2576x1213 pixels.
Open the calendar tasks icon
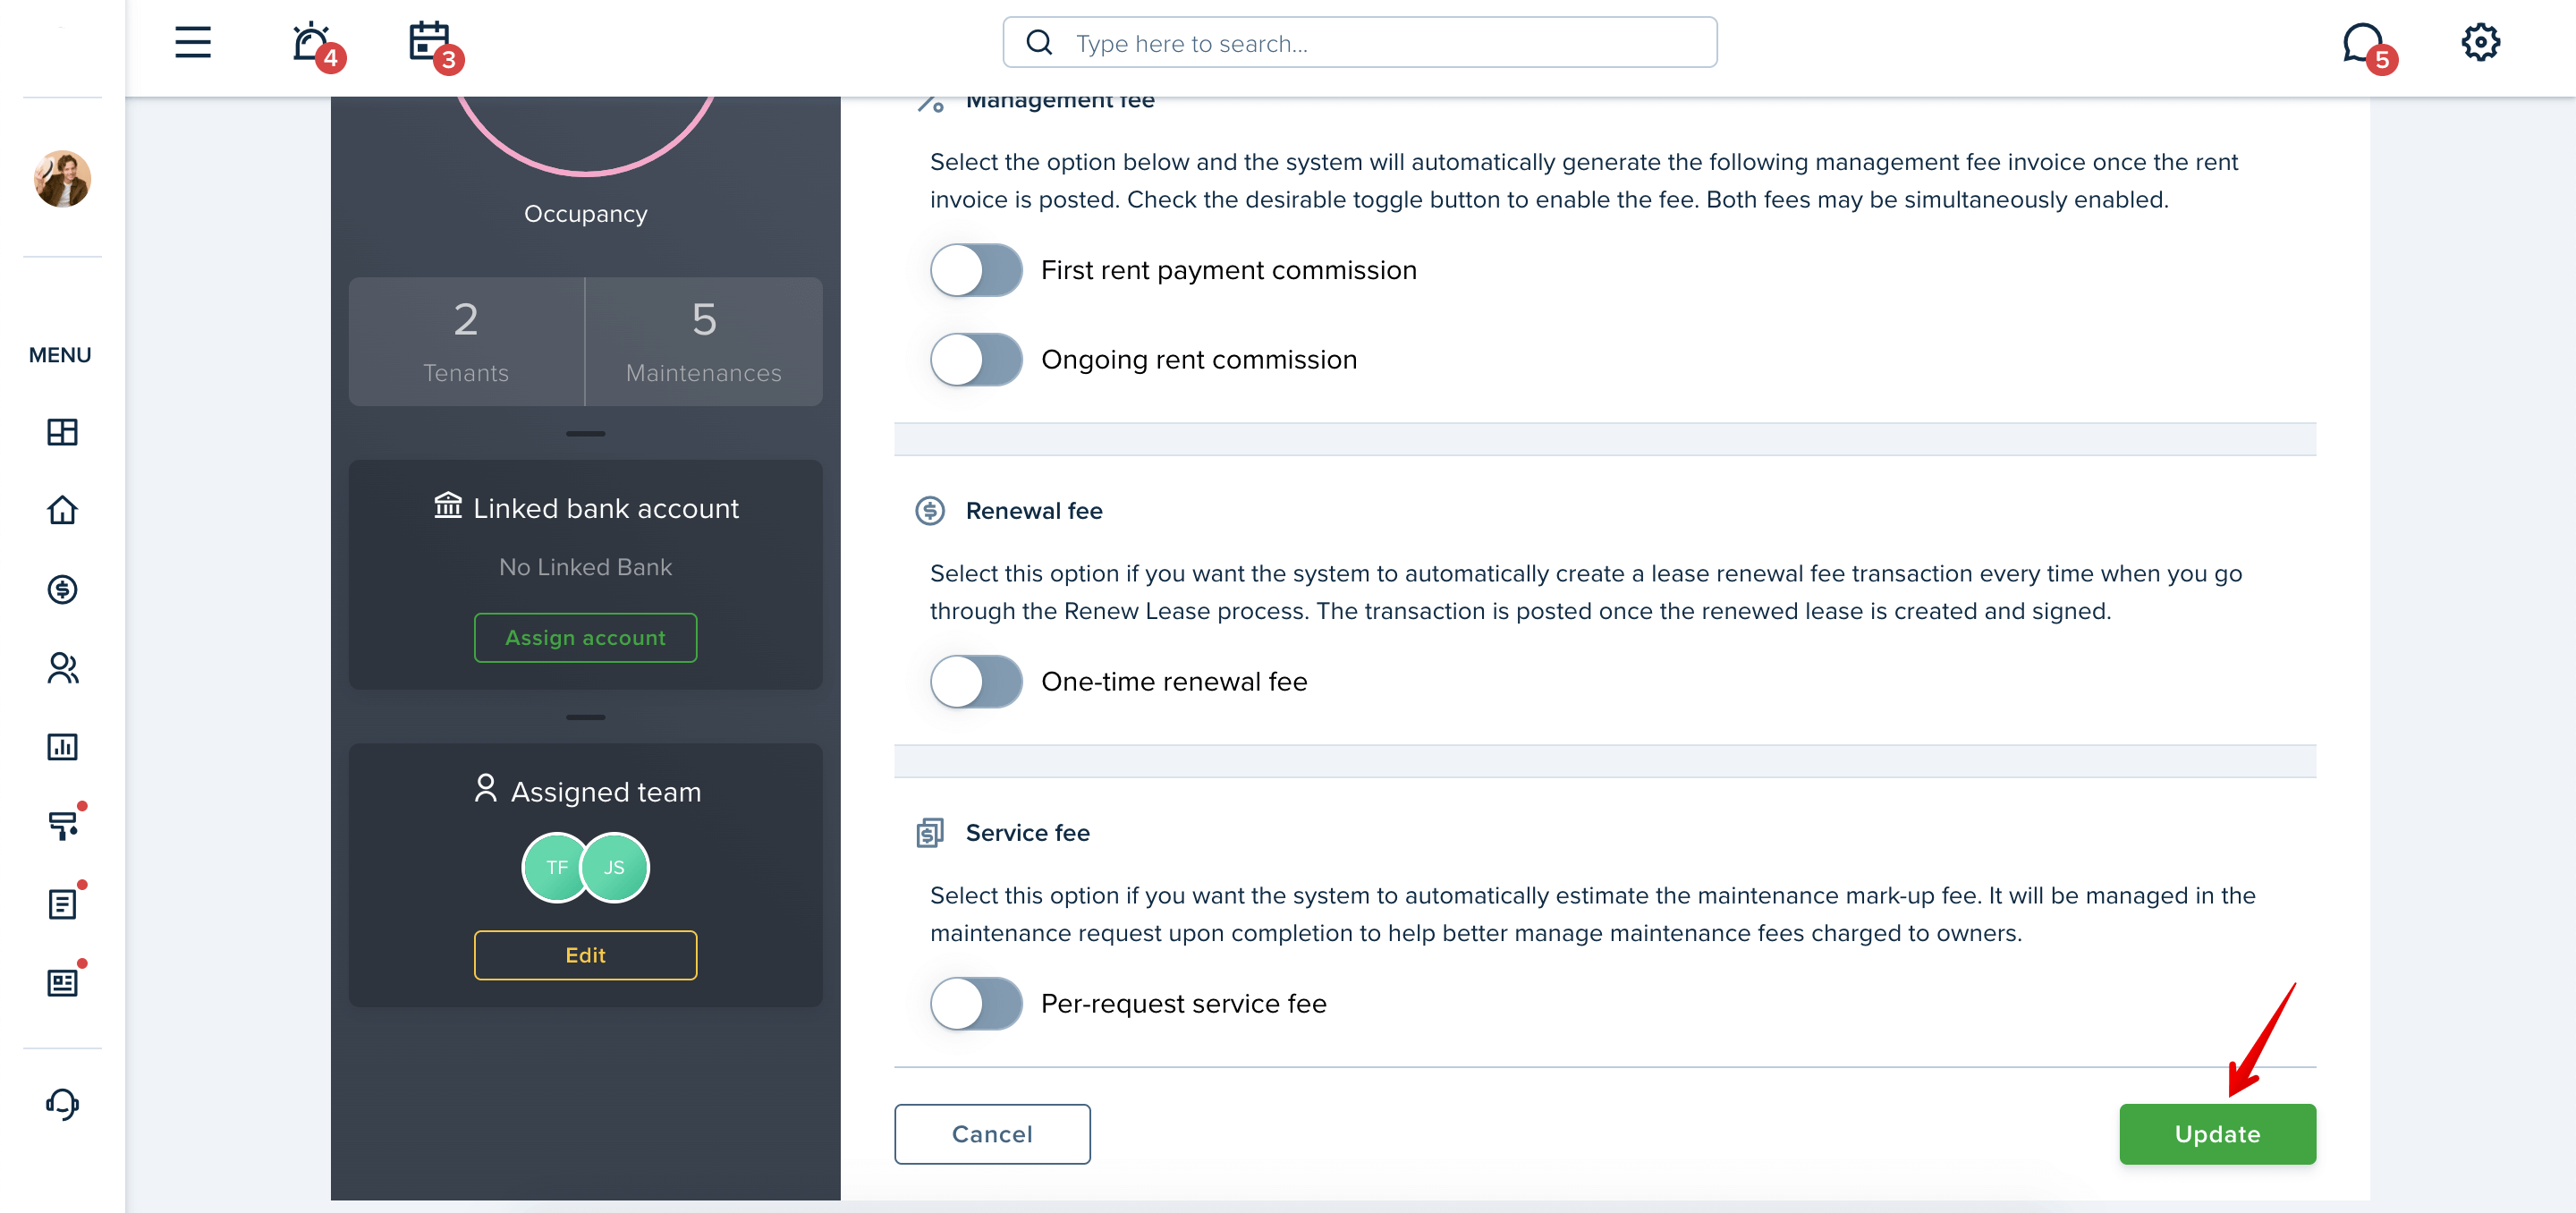tap(430, 42)
